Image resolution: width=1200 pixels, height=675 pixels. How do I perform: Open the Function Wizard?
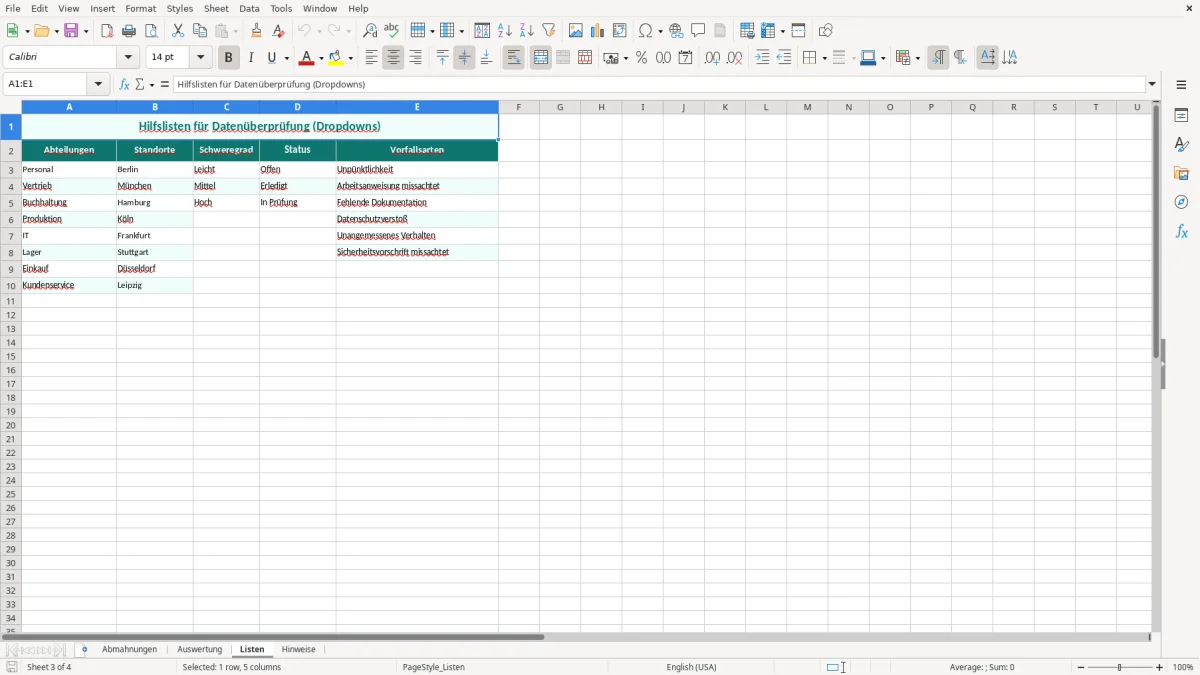(124, 85)
